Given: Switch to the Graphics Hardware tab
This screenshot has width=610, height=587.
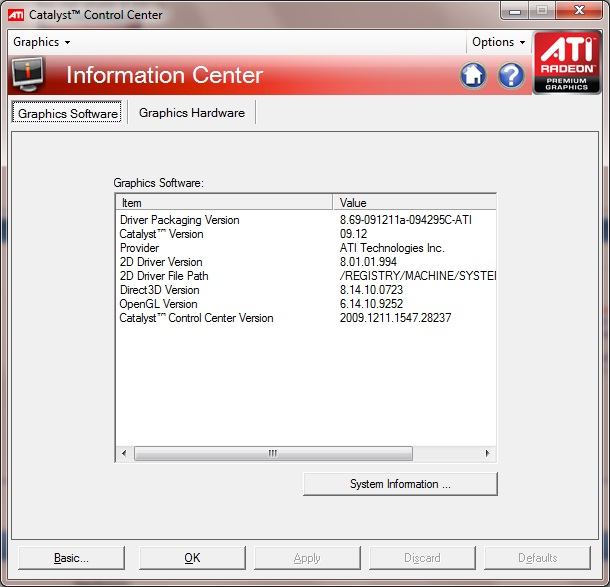Looking at the screenshot, I should [192, 112].
